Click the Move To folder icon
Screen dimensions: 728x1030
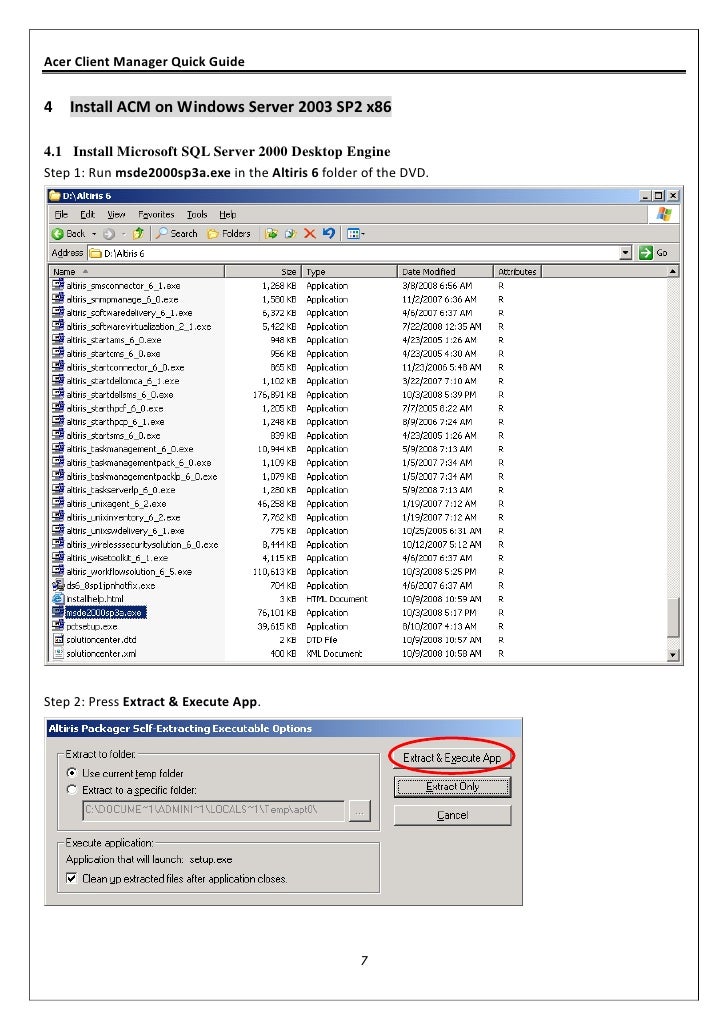point(271,234)
